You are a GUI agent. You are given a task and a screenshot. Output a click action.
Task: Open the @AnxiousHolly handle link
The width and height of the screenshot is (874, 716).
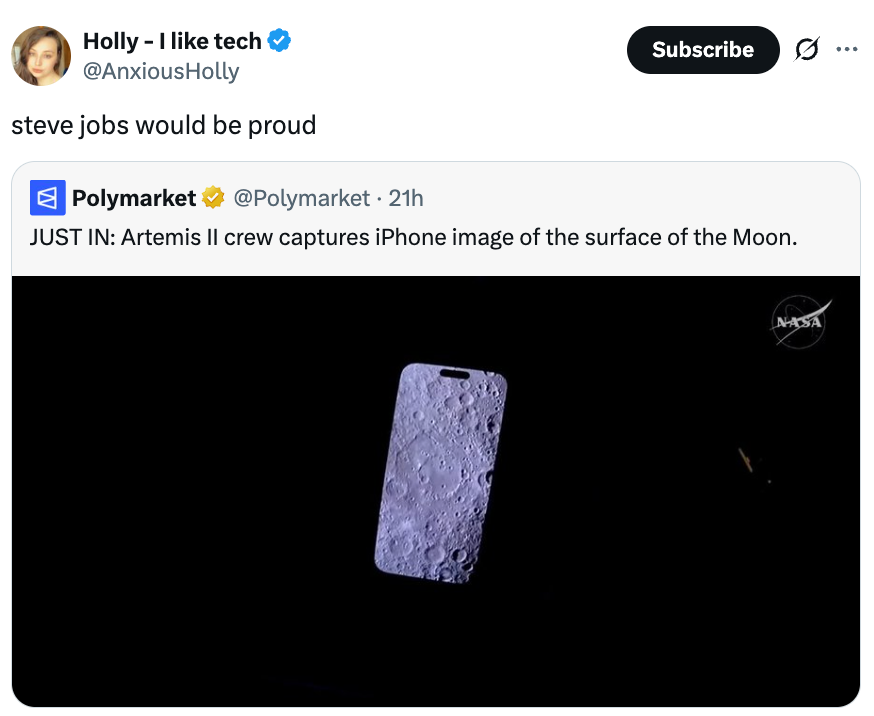[158, 72]
